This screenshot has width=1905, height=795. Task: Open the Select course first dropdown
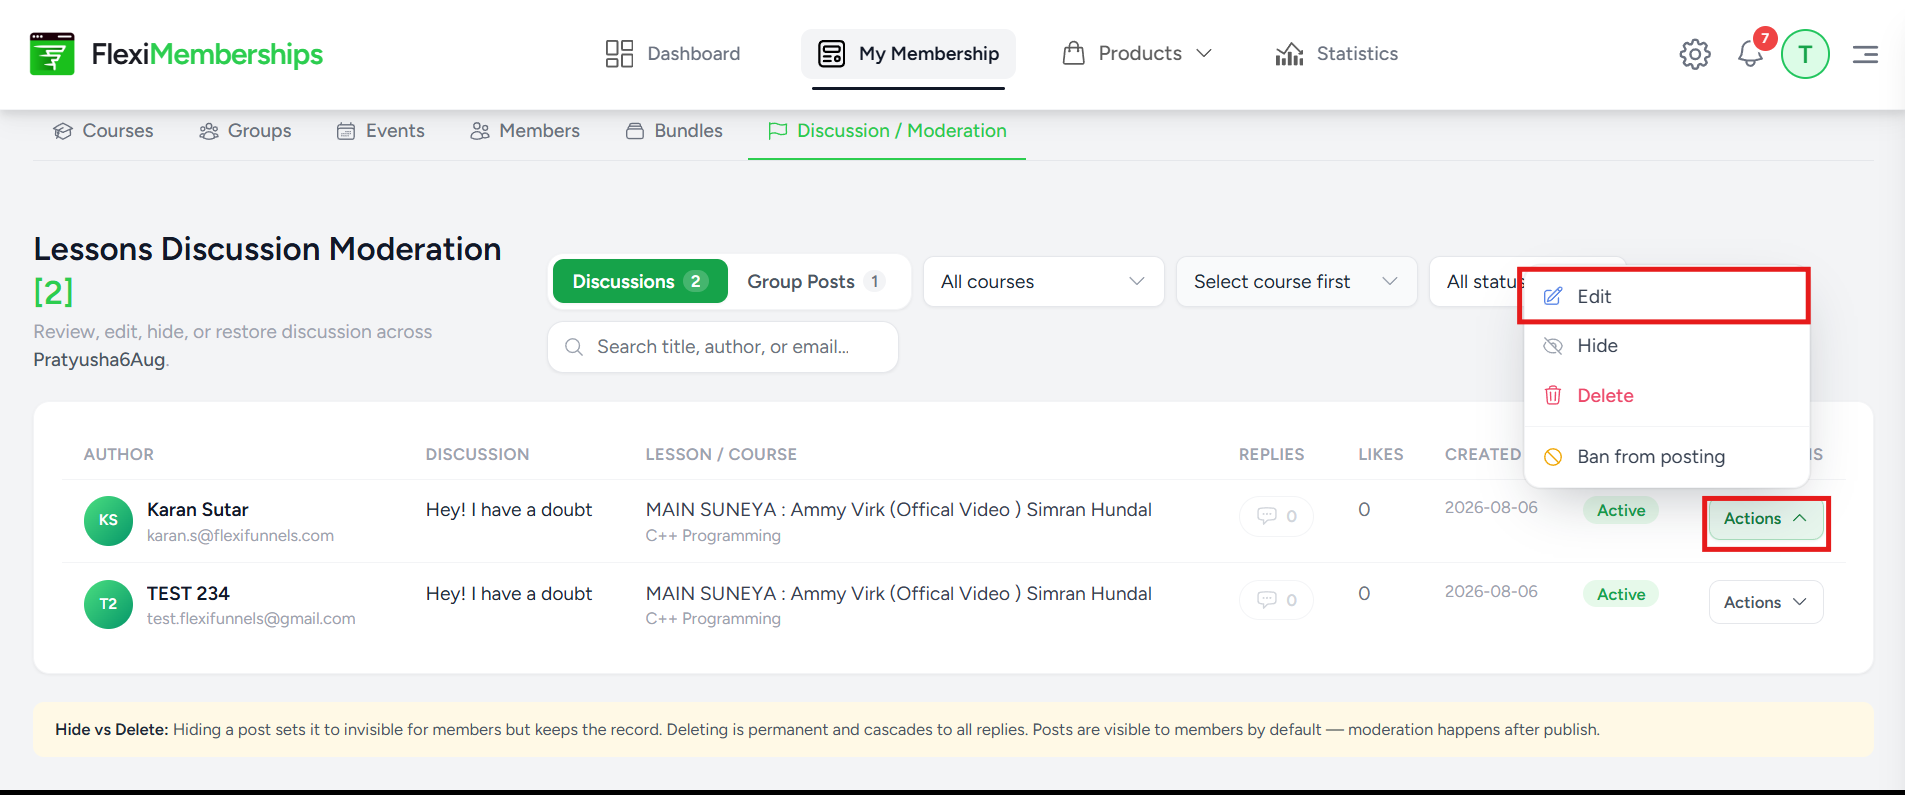point(1296,282)
